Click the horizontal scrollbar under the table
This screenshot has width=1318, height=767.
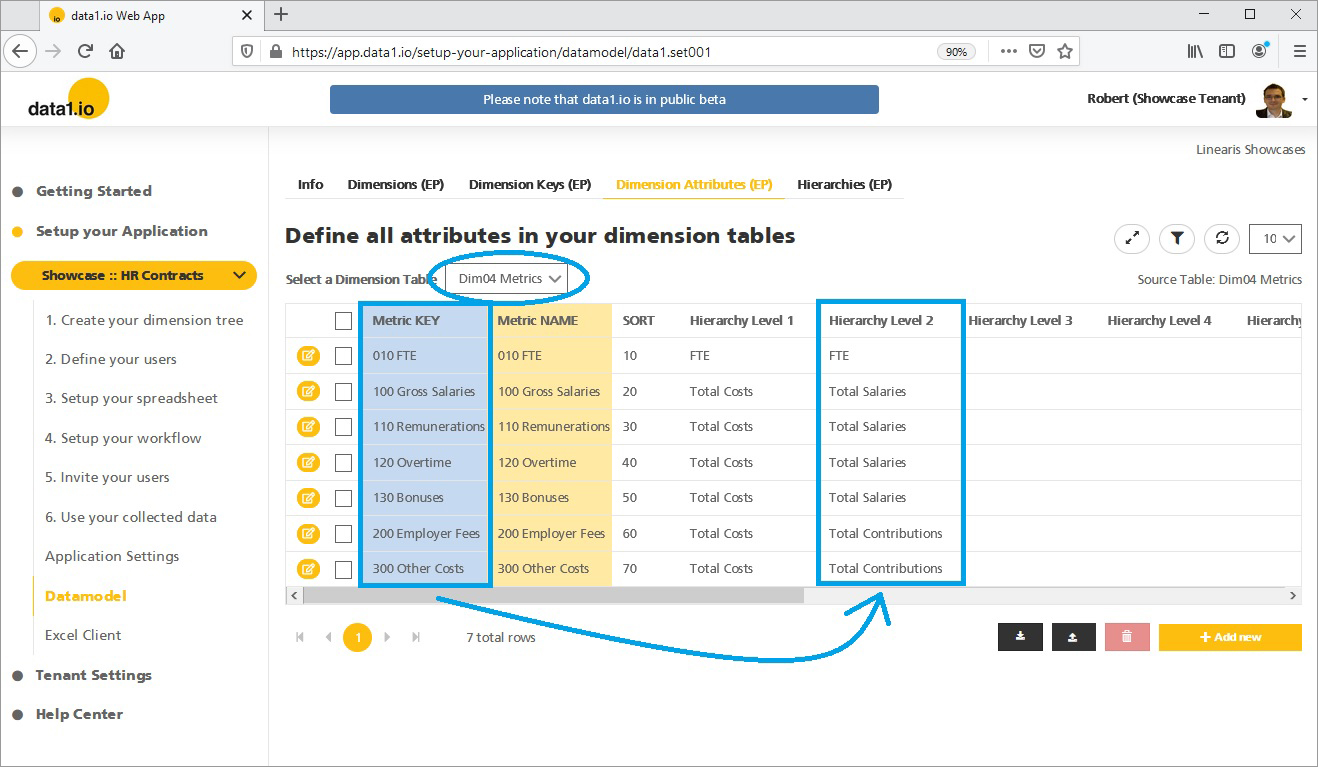coord(553,596)
